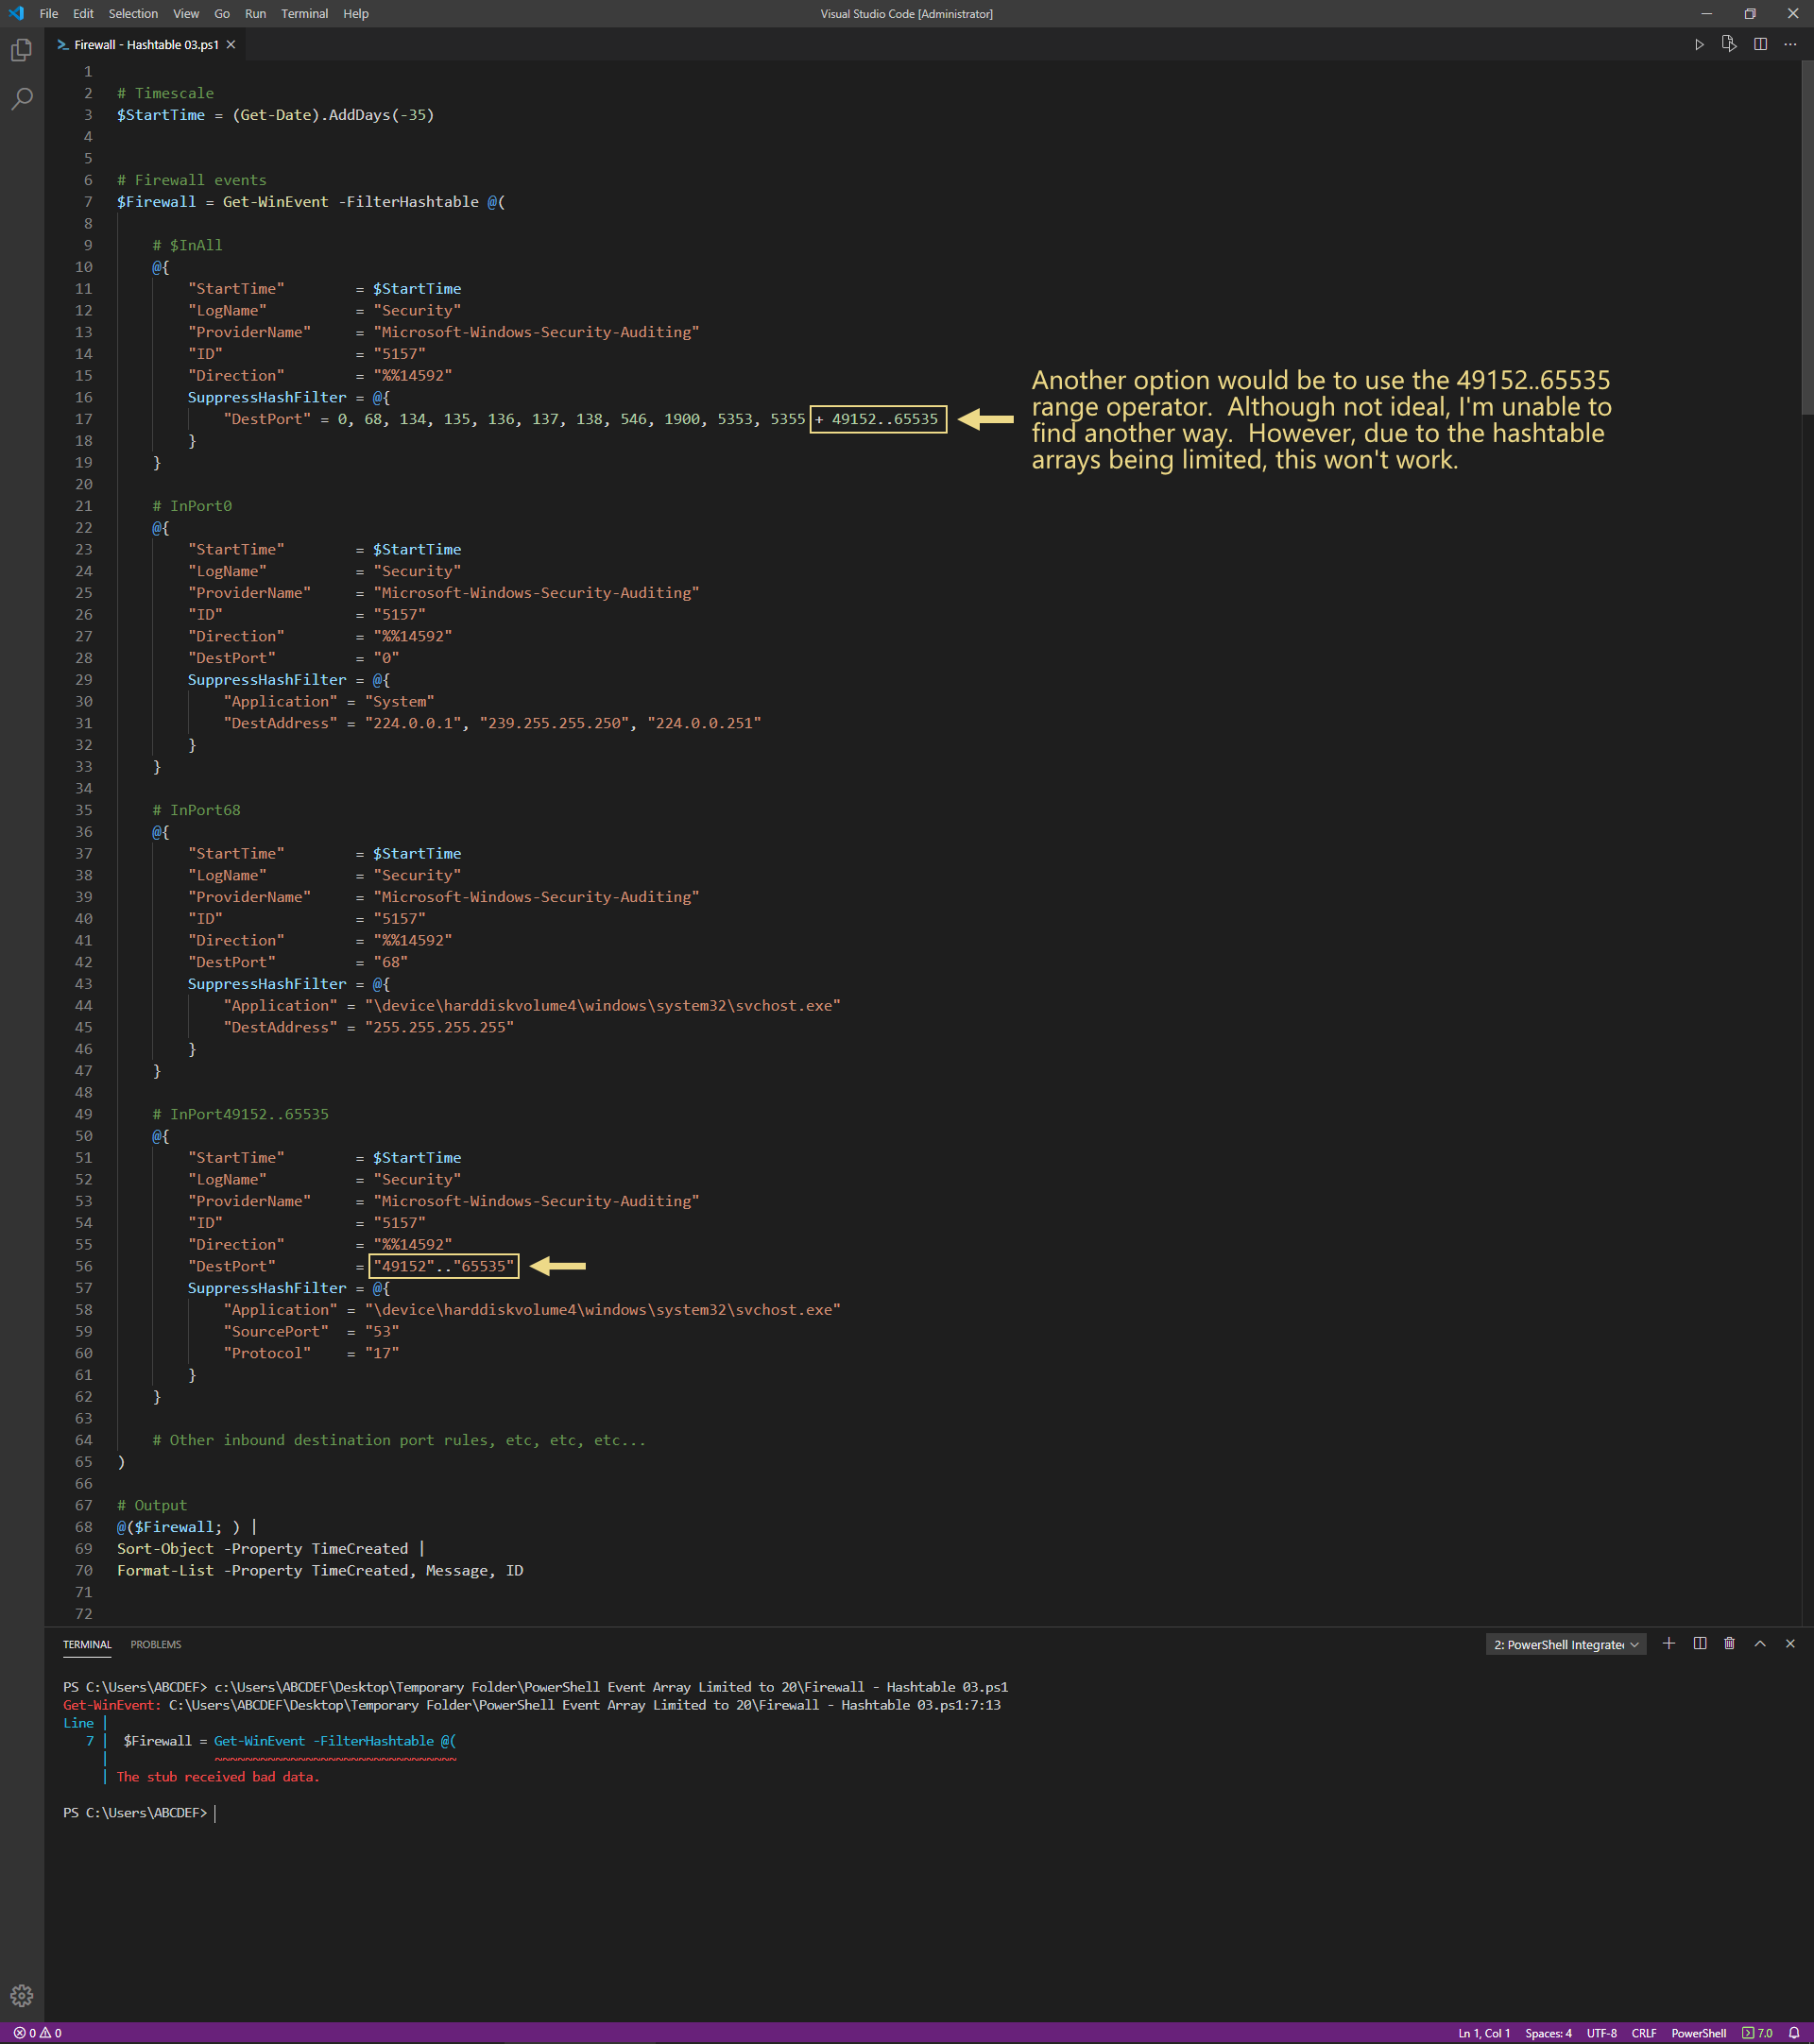
Task: Open more editor actions with the ellipsis
Action: pos(1789,44)
